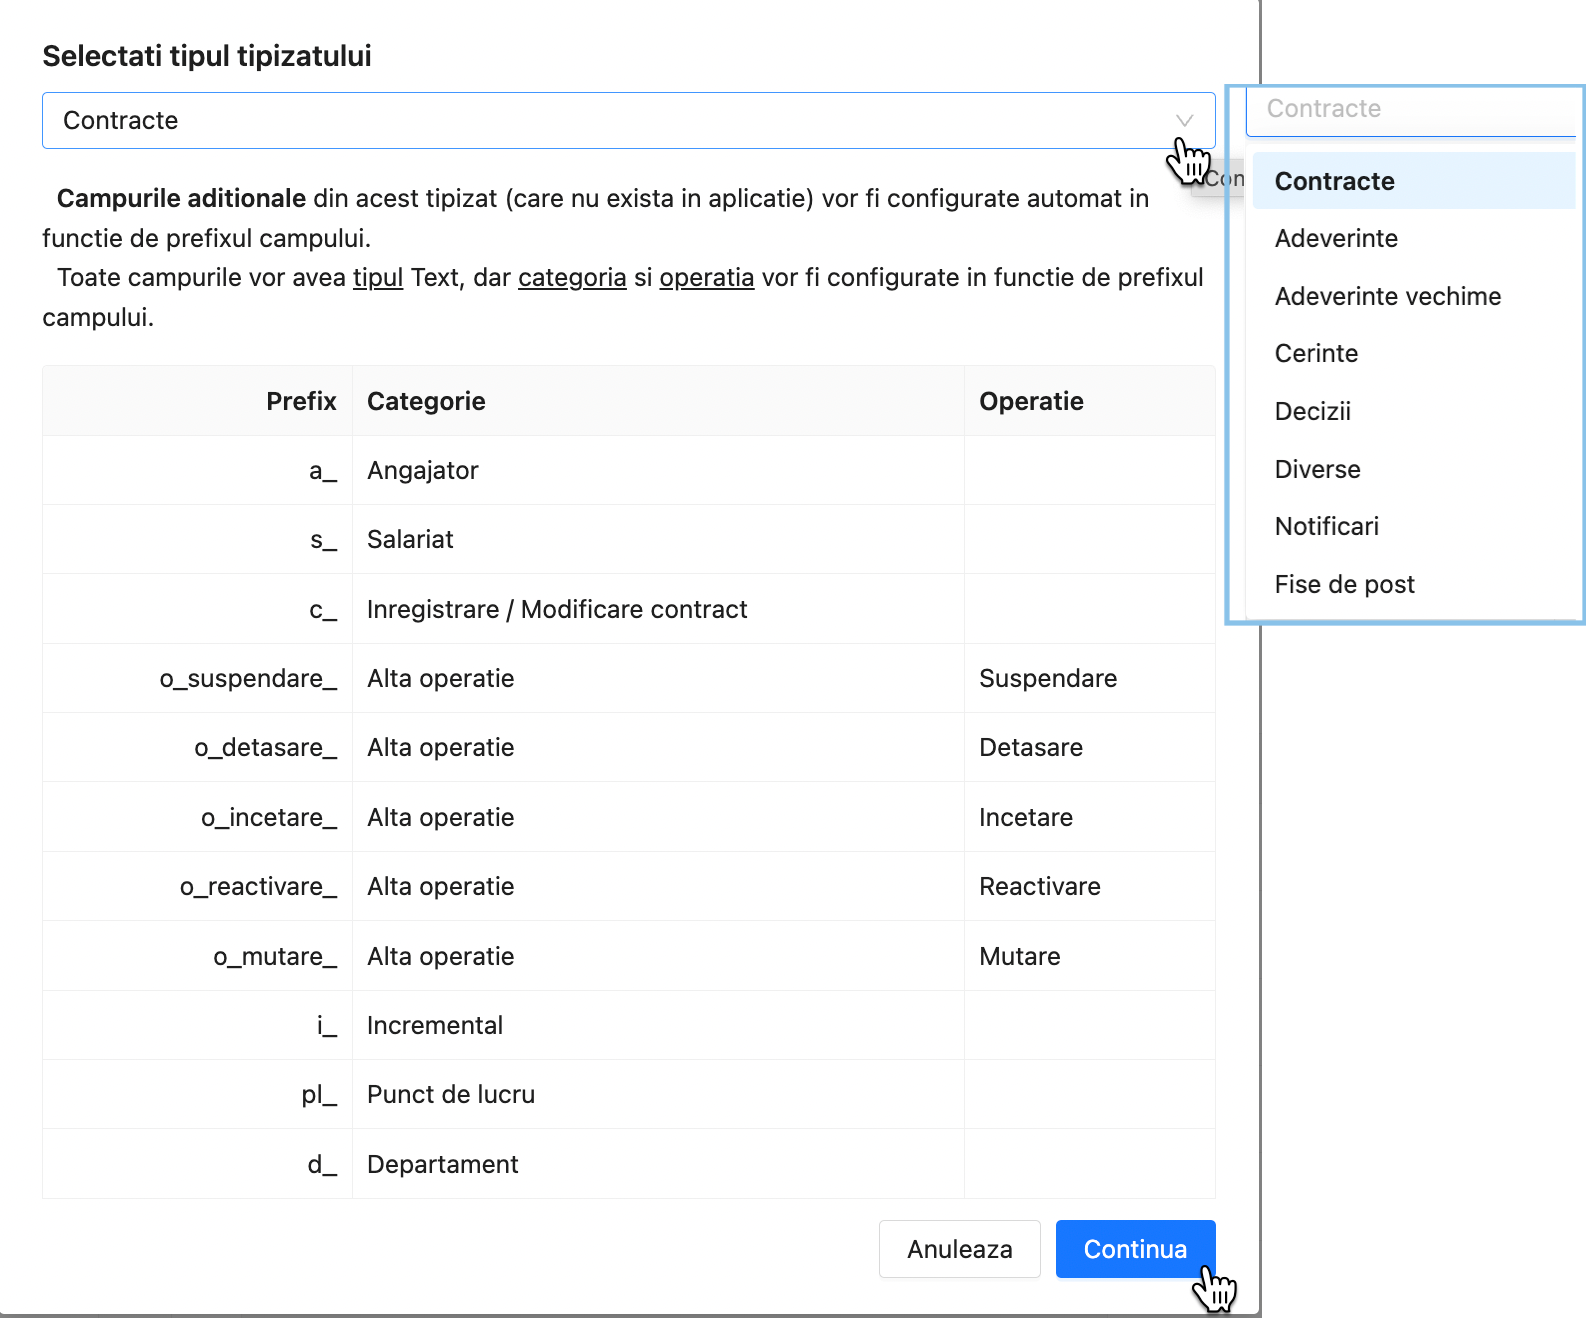Screen dimensions: 1594x1320
Task: Select the o_detasare_ prefix cell
Action: (198, 747)
